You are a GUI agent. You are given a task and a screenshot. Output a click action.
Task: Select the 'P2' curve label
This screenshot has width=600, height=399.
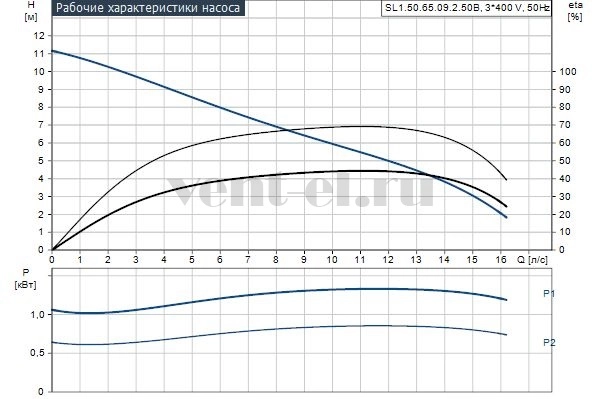click(x=549, y=342)
